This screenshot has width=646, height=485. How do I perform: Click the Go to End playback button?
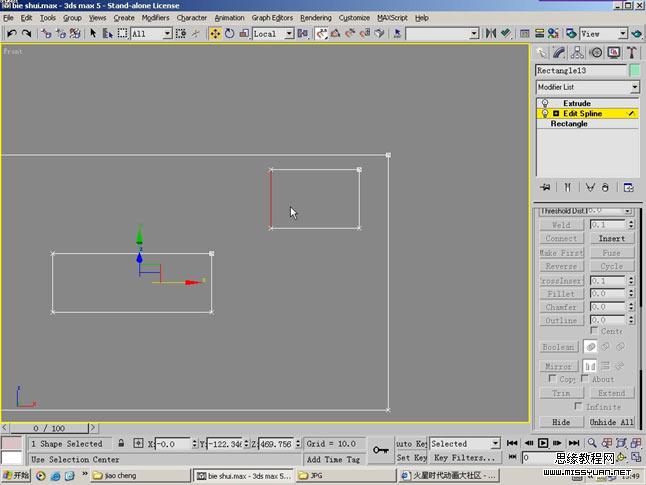pyautogui.click(x=574, y=443)
